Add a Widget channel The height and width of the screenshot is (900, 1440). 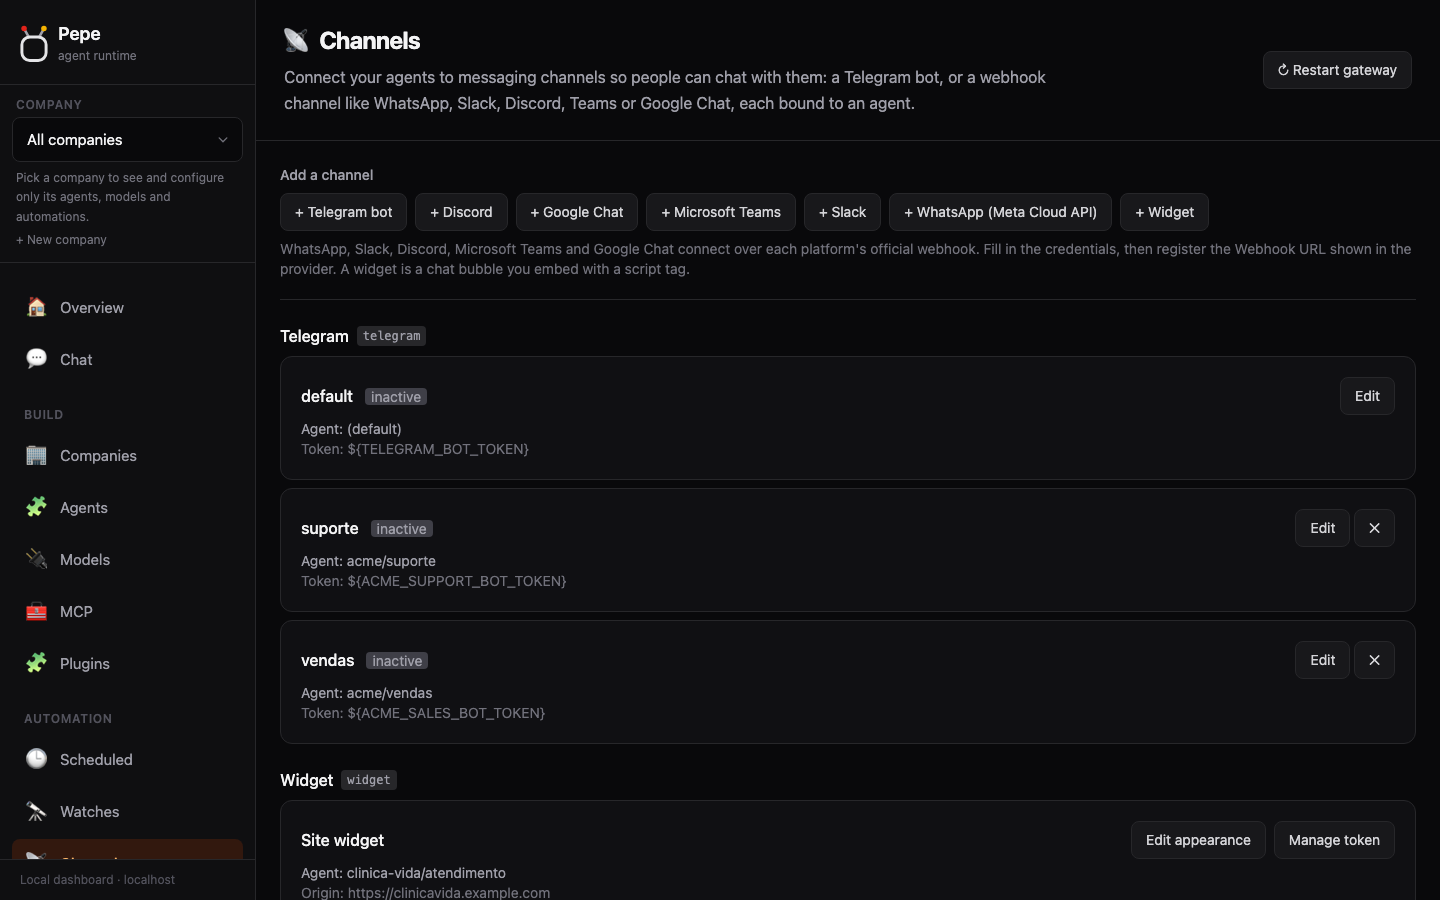[1164, 212]
